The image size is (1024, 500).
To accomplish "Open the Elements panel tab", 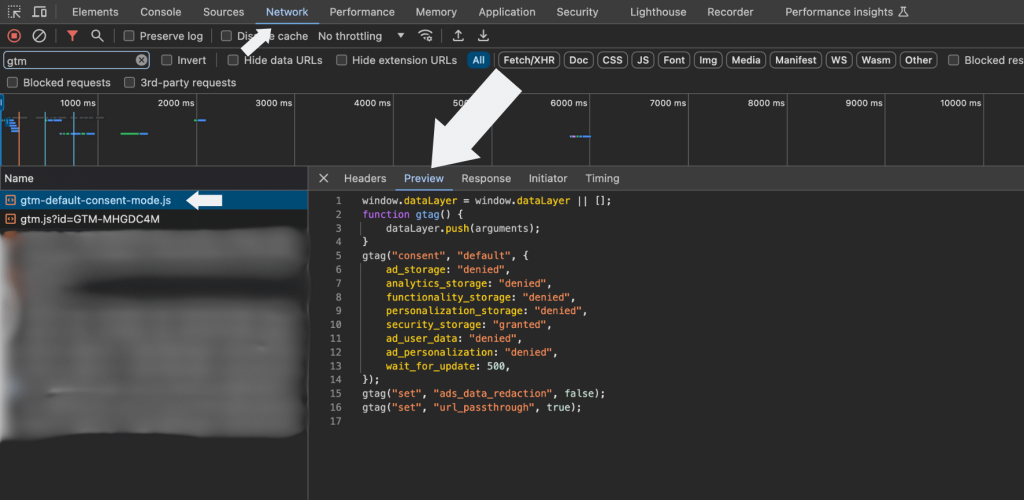I will [x=95, y=12].
